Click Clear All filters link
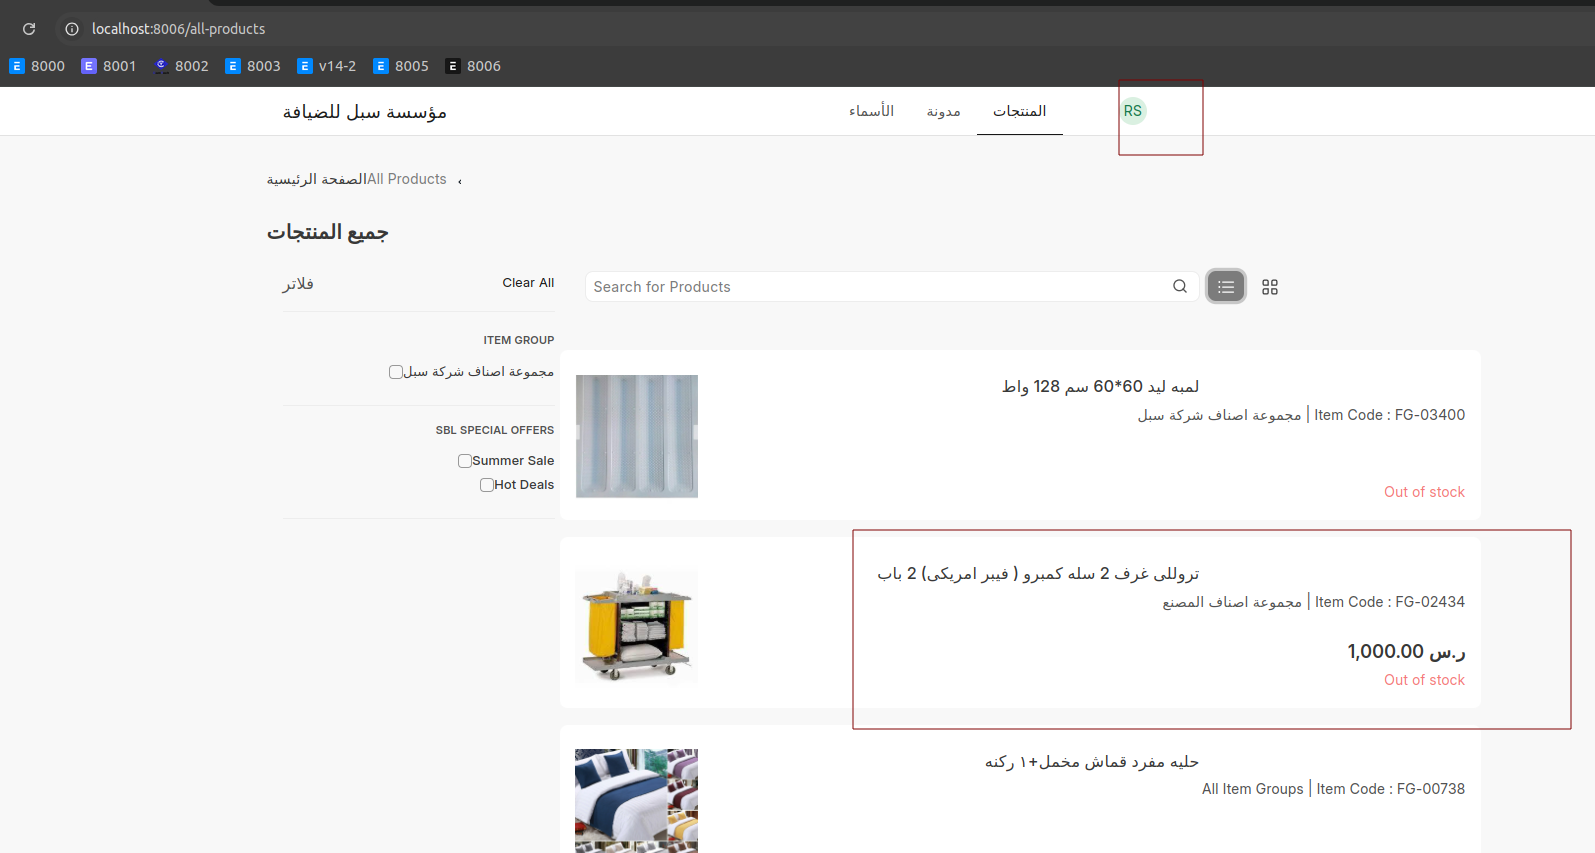This screenshot has width=1595, height=853. click(528, 283)
